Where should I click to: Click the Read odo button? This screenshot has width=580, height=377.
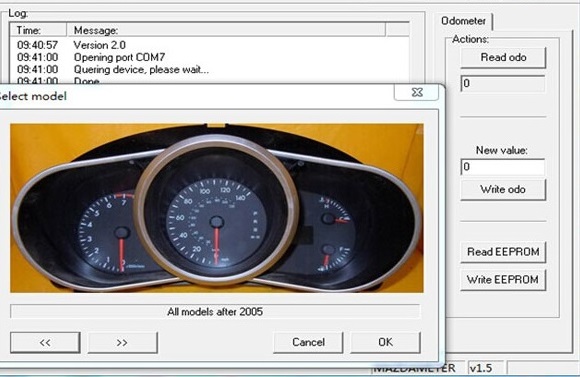(x=503, y=58)
